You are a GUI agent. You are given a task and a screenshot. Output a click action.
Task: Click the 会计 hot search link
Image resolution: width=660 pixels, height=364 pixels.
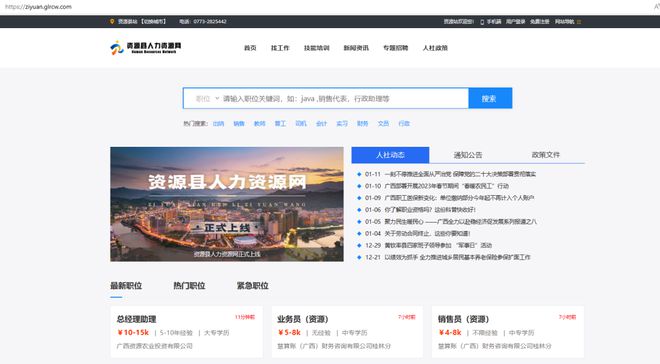click(321, 124)
